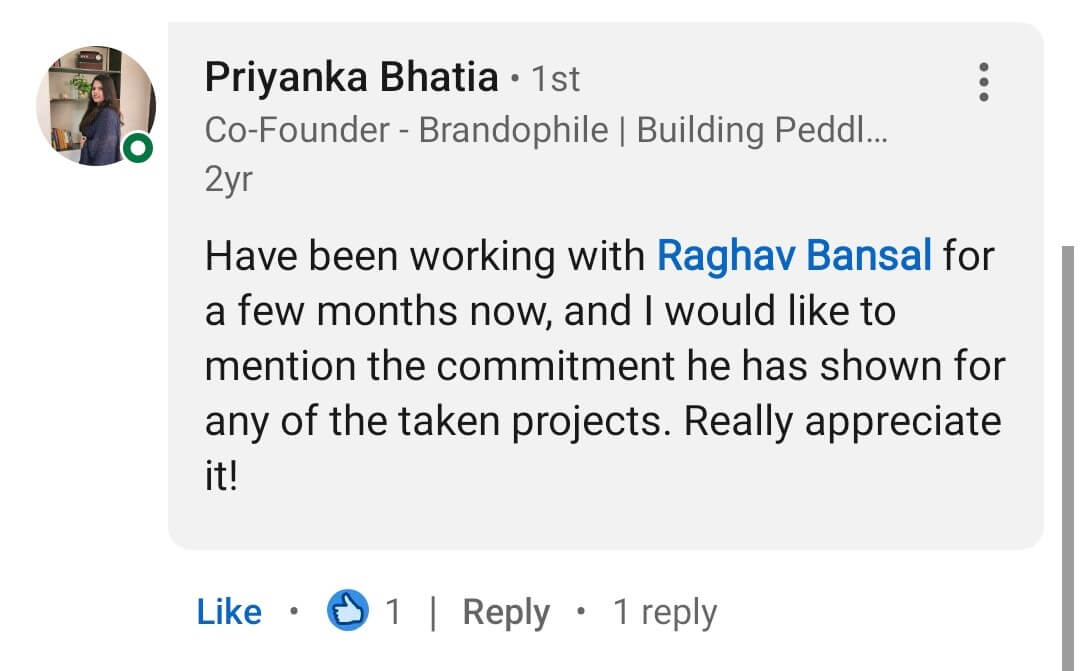Viewport: 1080px width, 671px height.
Task: Expand the 1 reply thread
Action: coord(664,612)
